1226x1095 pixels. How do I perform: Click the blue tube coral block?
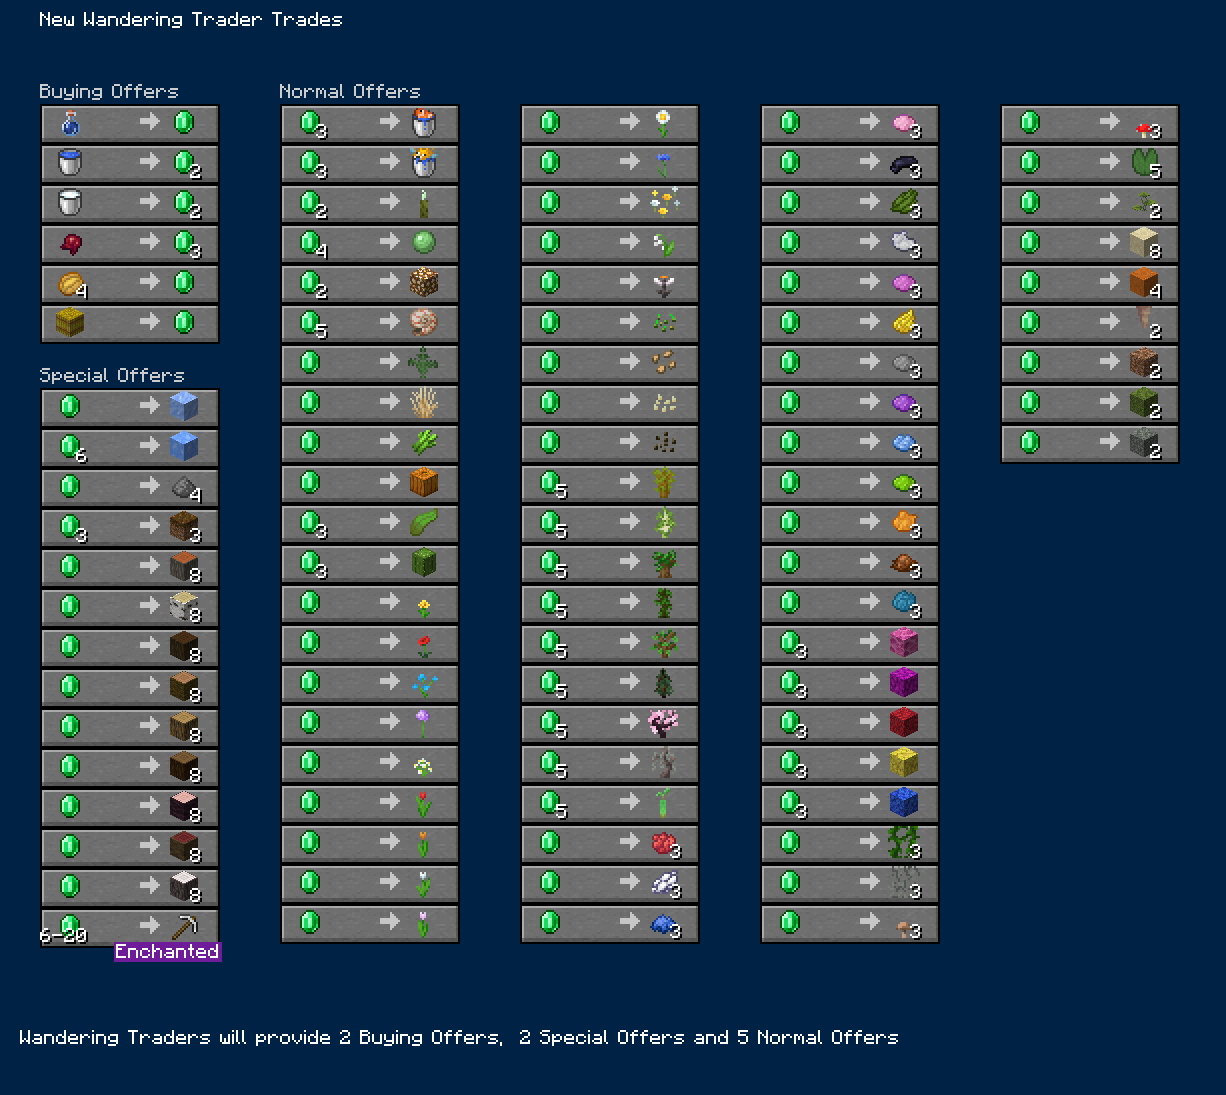point(904,803)
